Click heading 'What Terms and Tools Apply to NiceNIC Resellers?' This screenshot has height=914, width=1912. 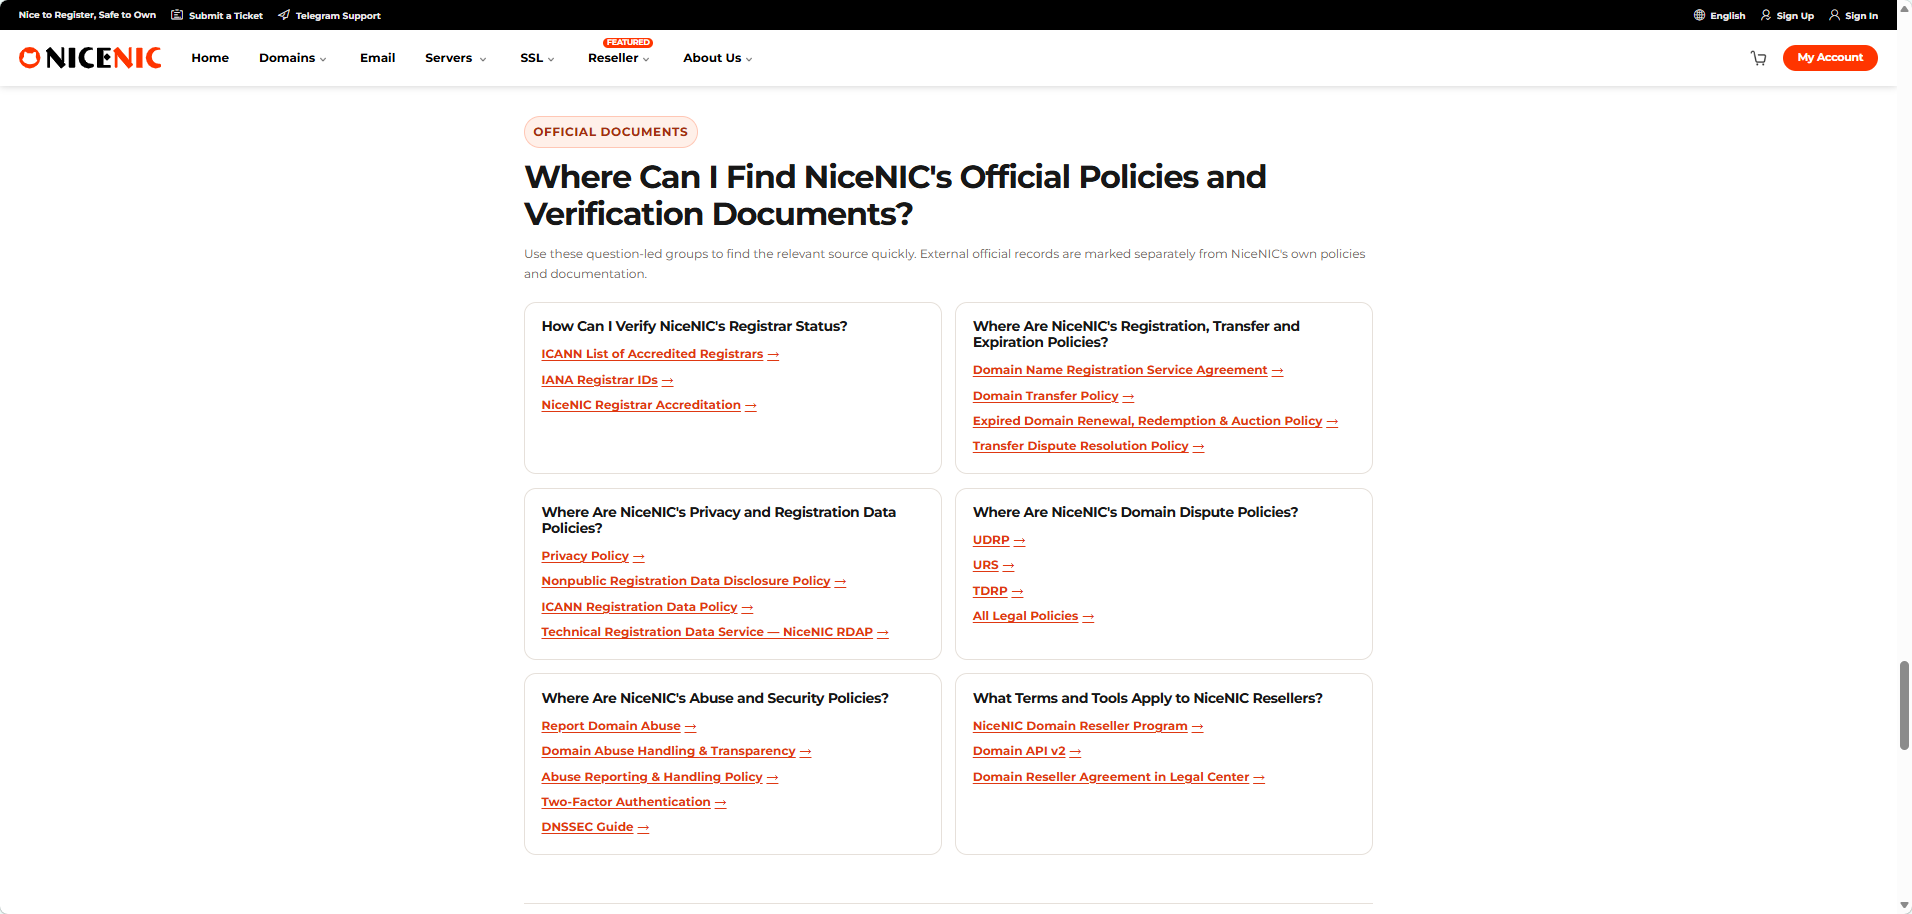pos(1147,698)
